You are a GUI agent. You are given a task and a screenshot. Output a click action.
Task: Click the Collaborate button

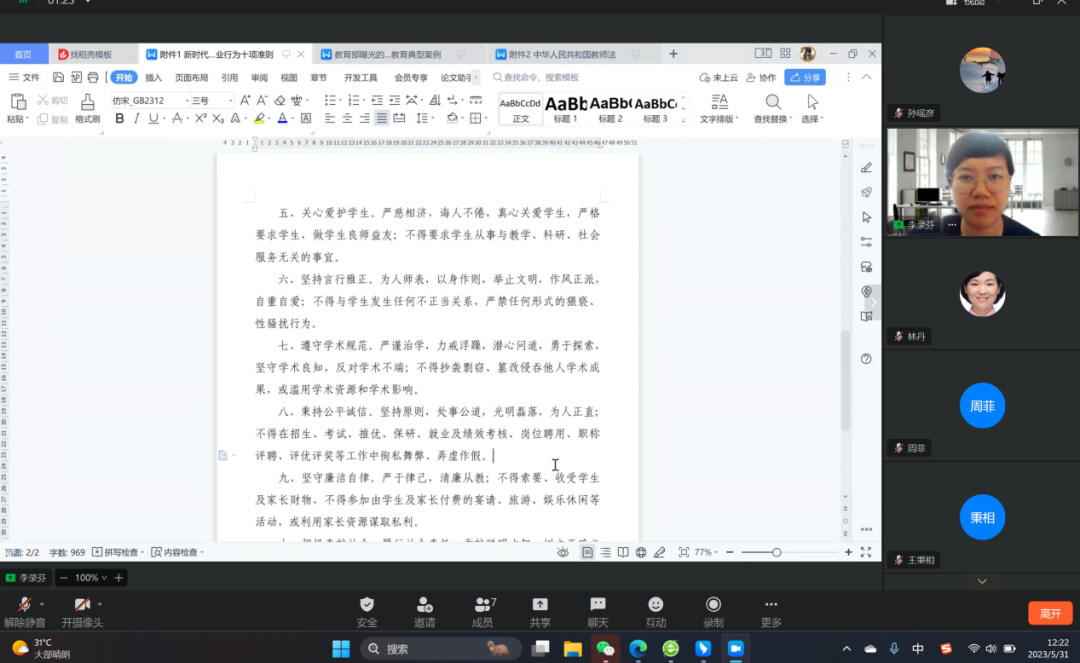click(x=761, y=77)
